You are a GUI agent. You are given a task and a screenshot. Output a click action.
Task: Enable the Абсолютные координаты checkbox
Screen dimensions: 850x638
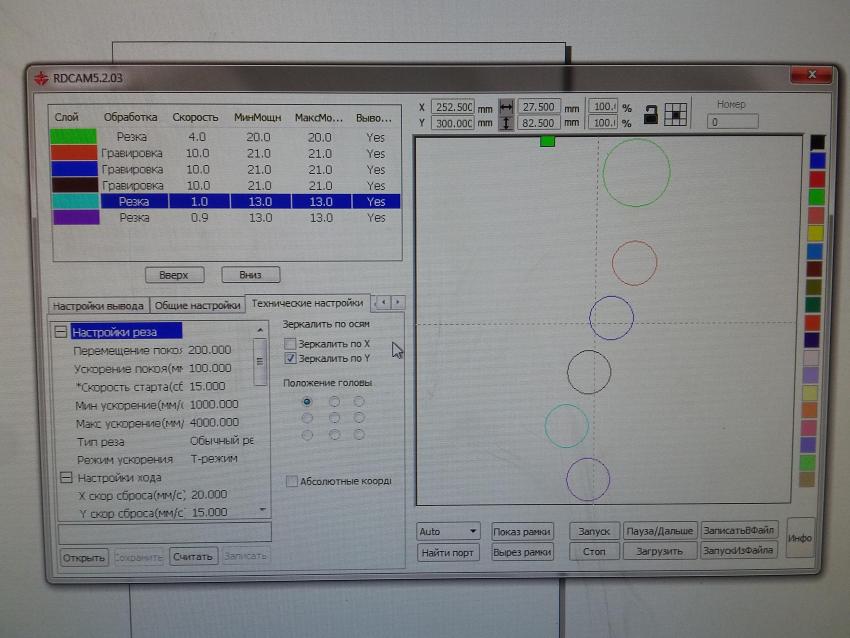click(x=291, y=481)
